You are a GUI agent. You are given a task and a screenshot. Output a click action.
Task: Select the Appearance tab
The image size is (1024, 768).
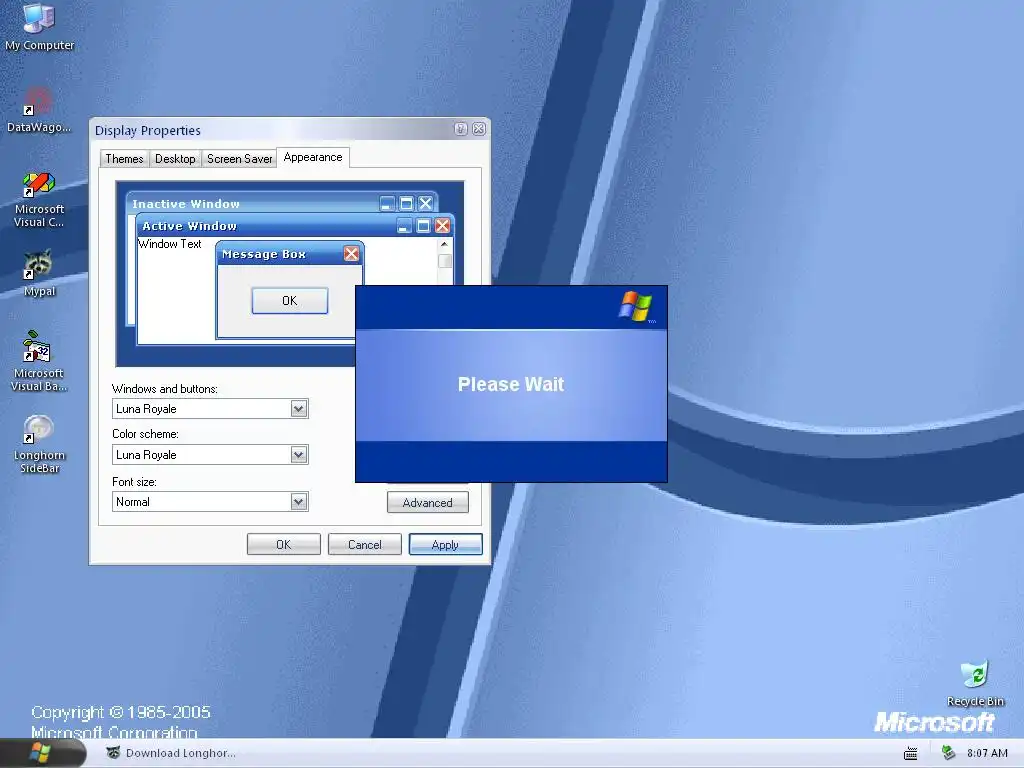point(313,157)
